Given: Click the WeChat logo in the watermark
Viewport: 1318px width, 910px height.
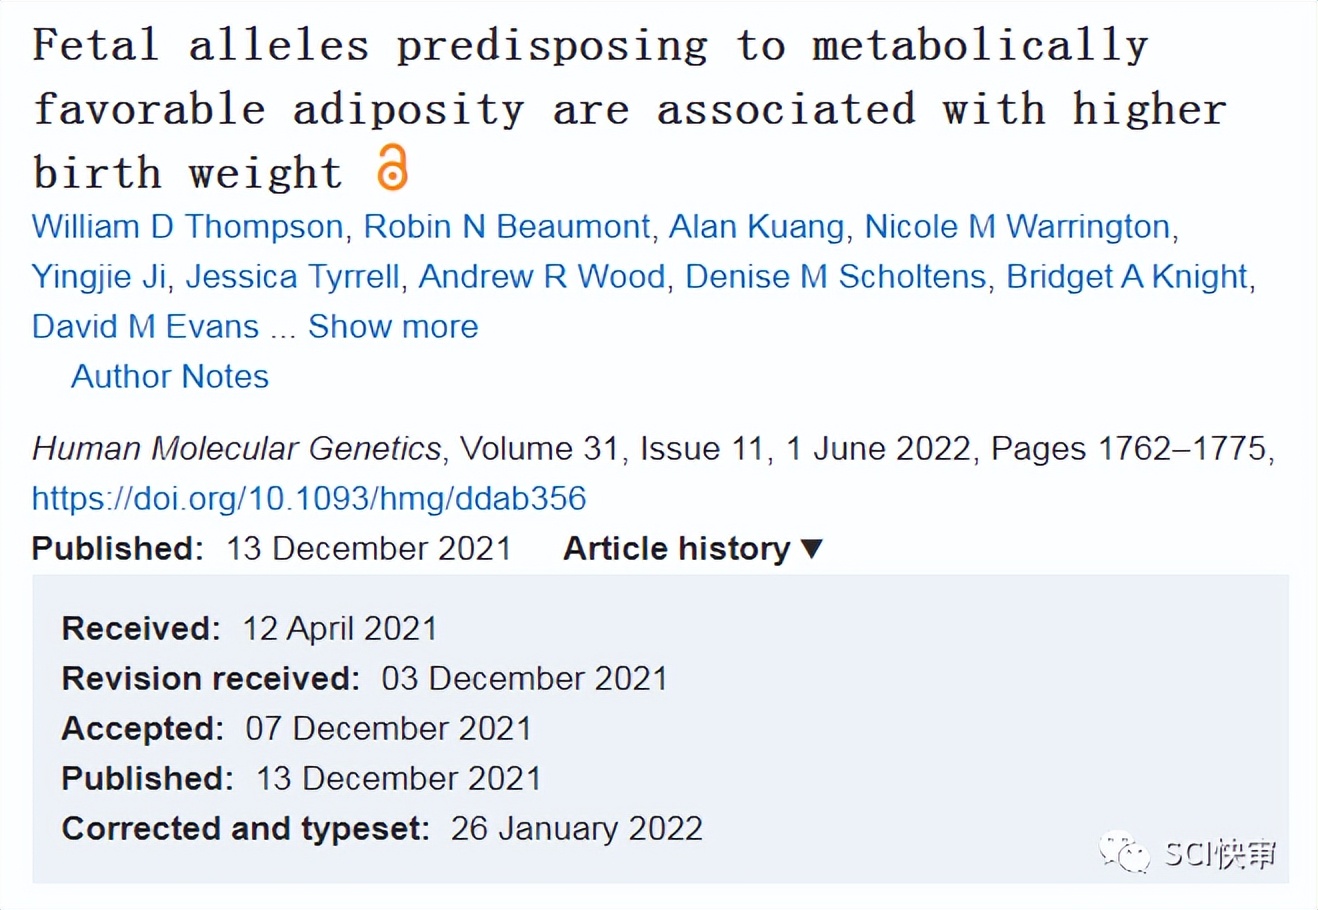Looking at the screenshot, I should [x=1125, y=854].
